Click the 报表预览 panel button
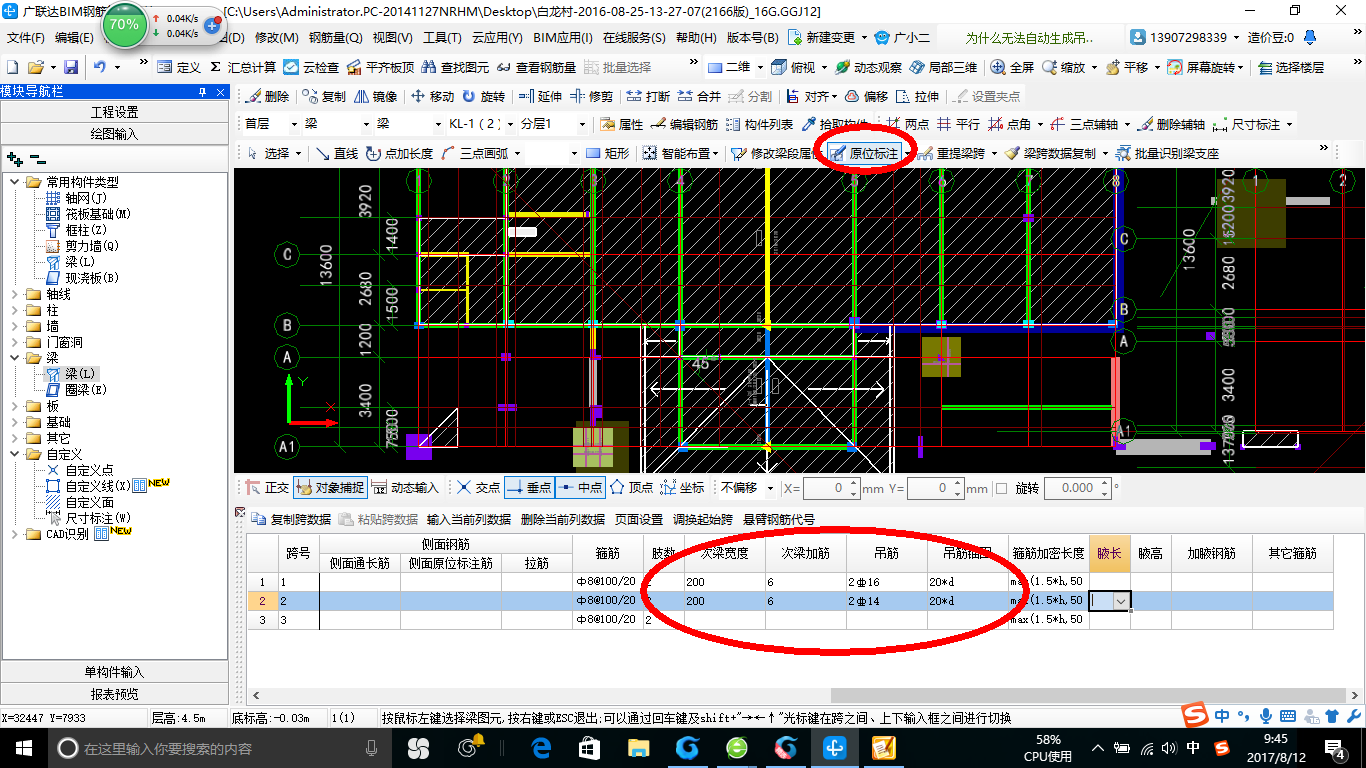 click(x=114, y=693)
